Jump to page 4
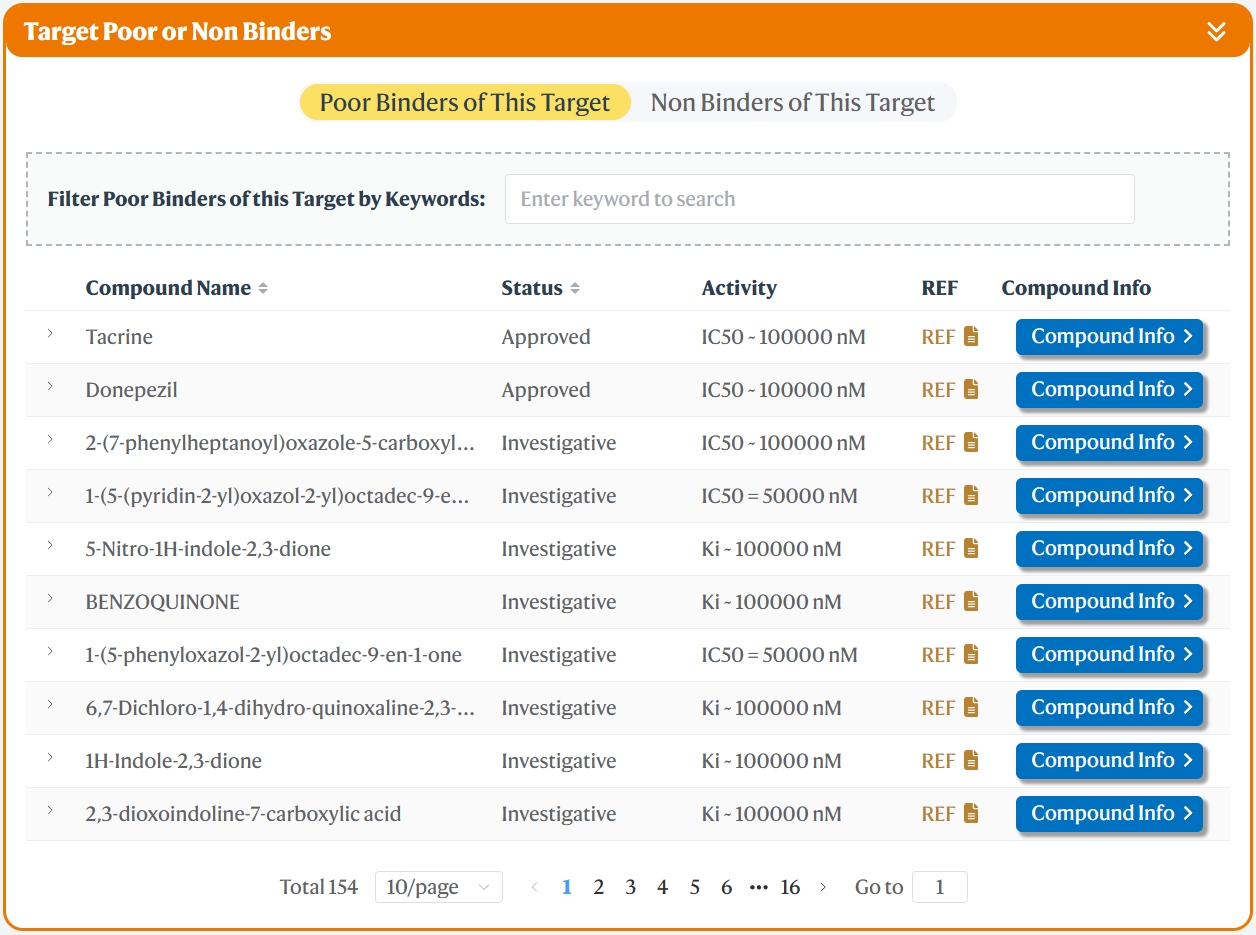This screenshot has width=1256, height=935. pyautogui.click(x=663, y=887)
